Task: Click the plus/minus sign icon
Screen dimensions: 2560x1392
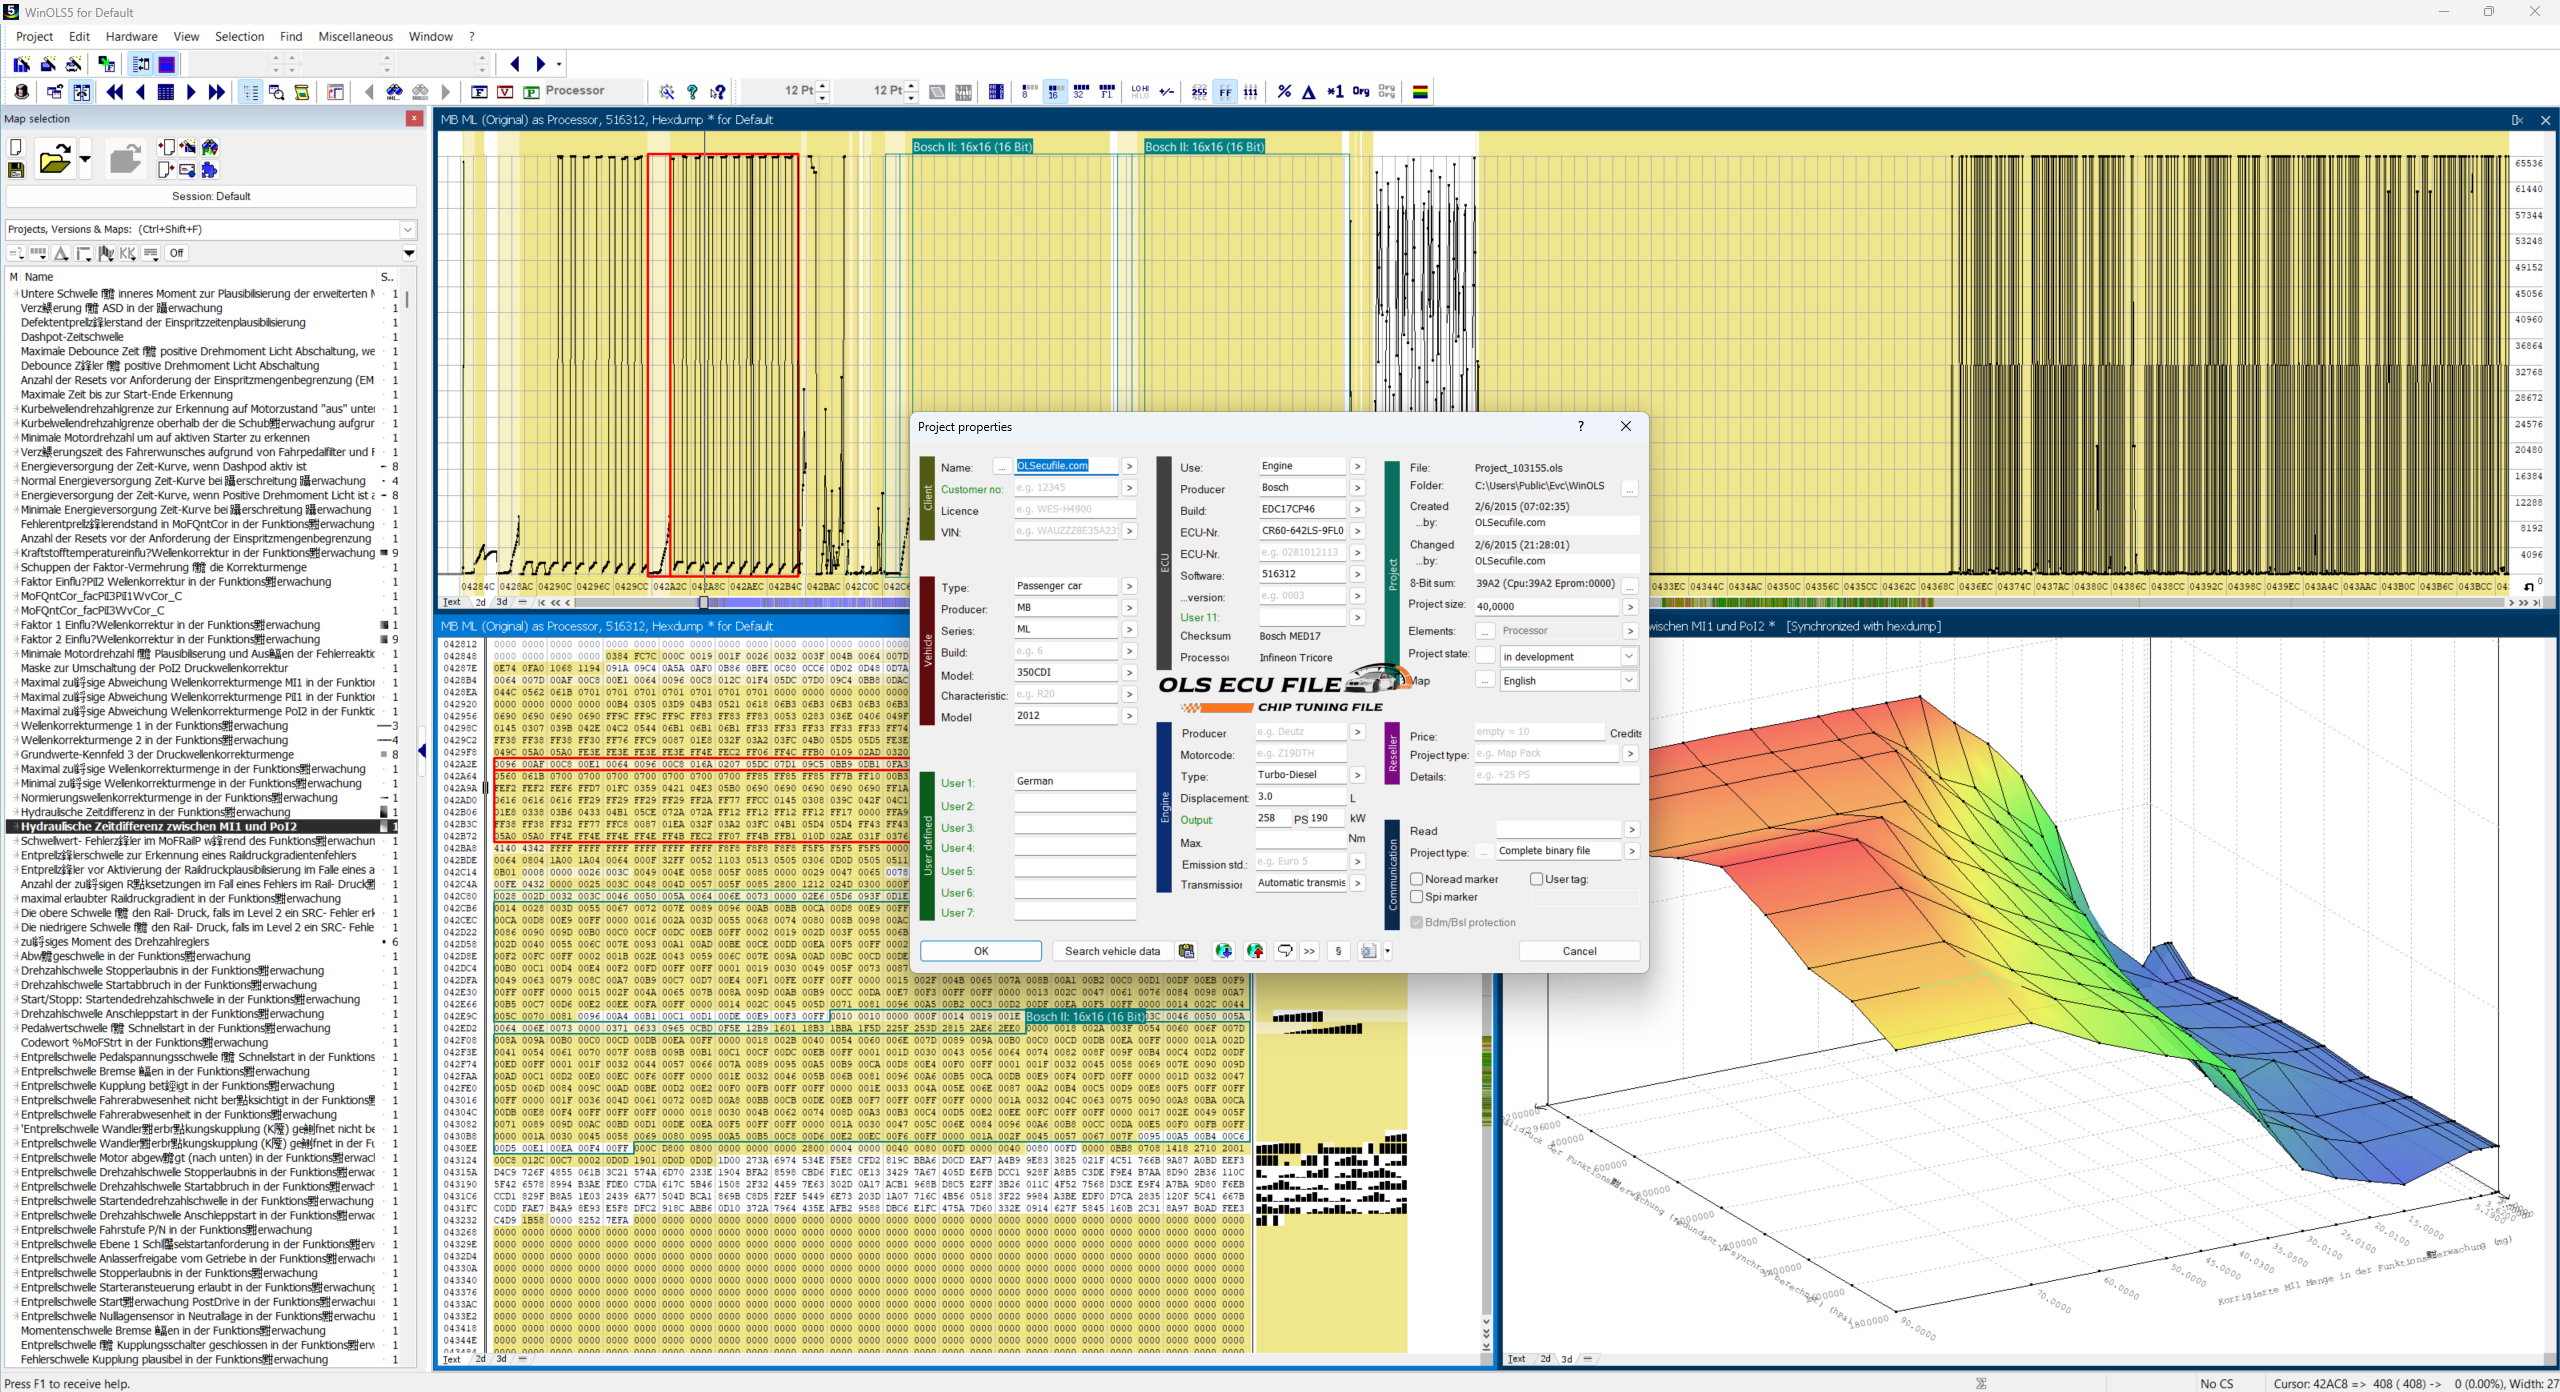Action: coord(1167,92)
